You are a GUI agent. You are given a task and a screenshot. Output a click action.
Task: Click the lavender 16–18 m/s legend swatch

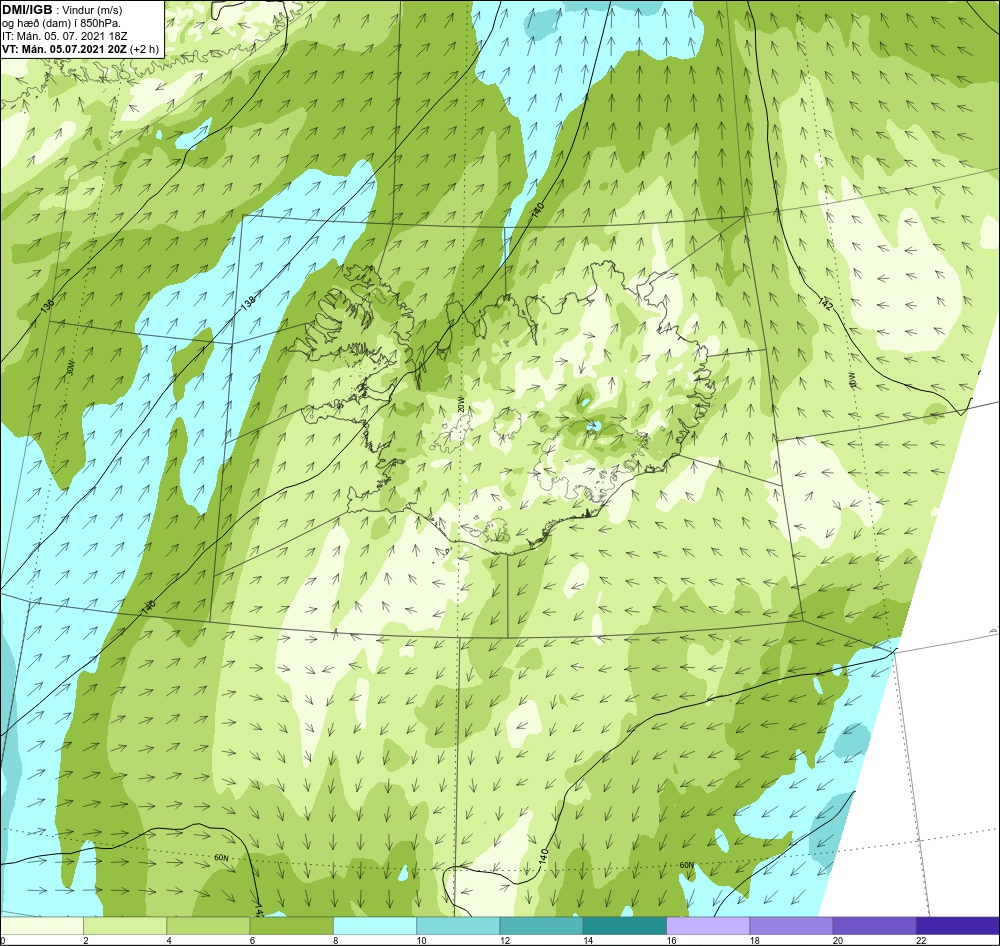[708, 925]
